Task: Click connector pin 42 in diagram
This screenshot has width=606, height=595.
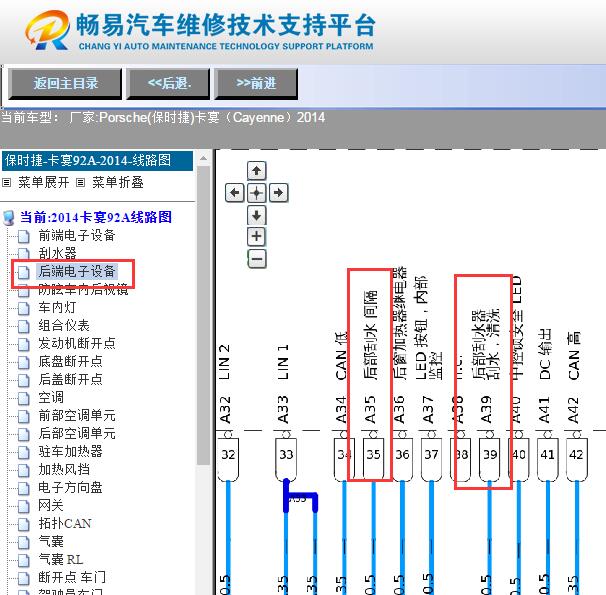Action: 577,459
